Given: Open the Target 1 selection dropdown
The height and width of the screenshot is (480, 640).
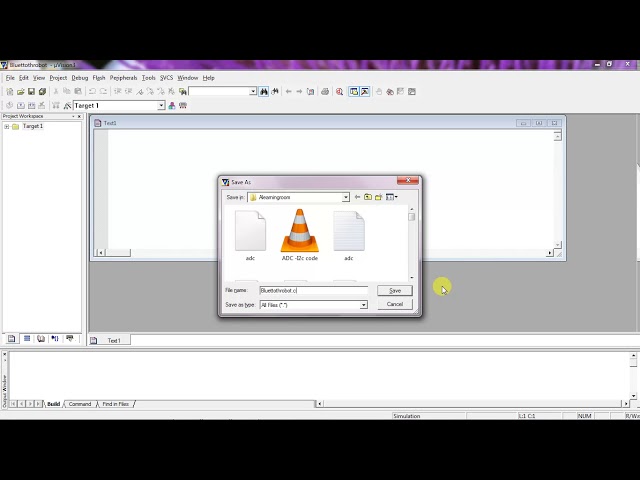Looking at the screenshot, I should (x=161, y=106).
